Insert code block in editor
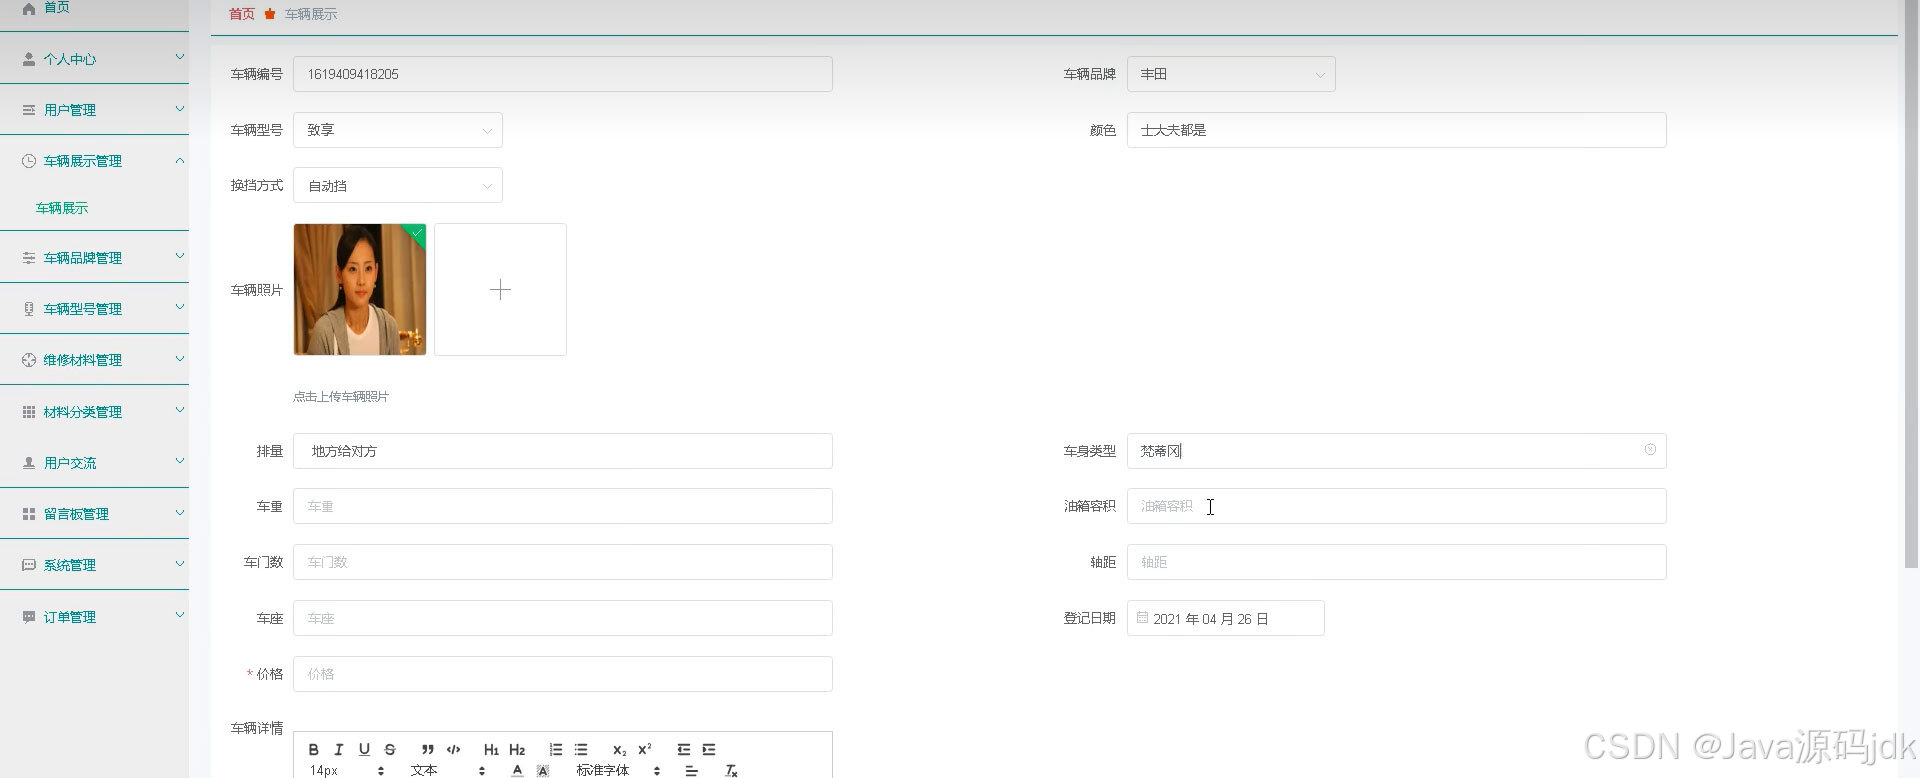 [454, 749]
